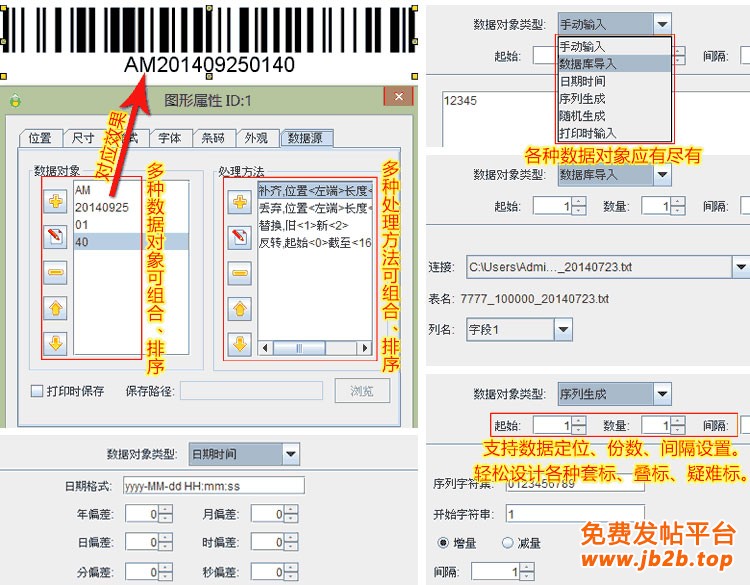This screenshot has height=585, width=750.
Task: Click the 日期格式 input field
Action: click(213, 486)
